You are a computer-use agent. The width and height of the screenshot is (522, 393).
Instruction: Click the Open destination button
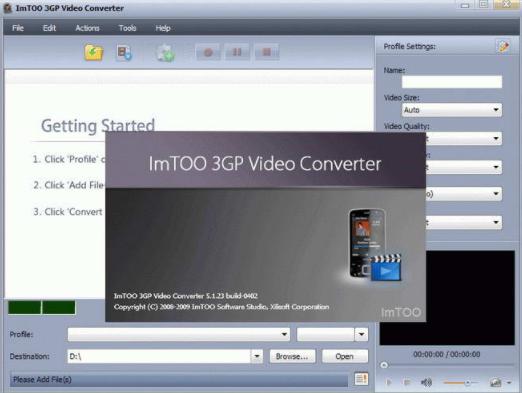345,356
